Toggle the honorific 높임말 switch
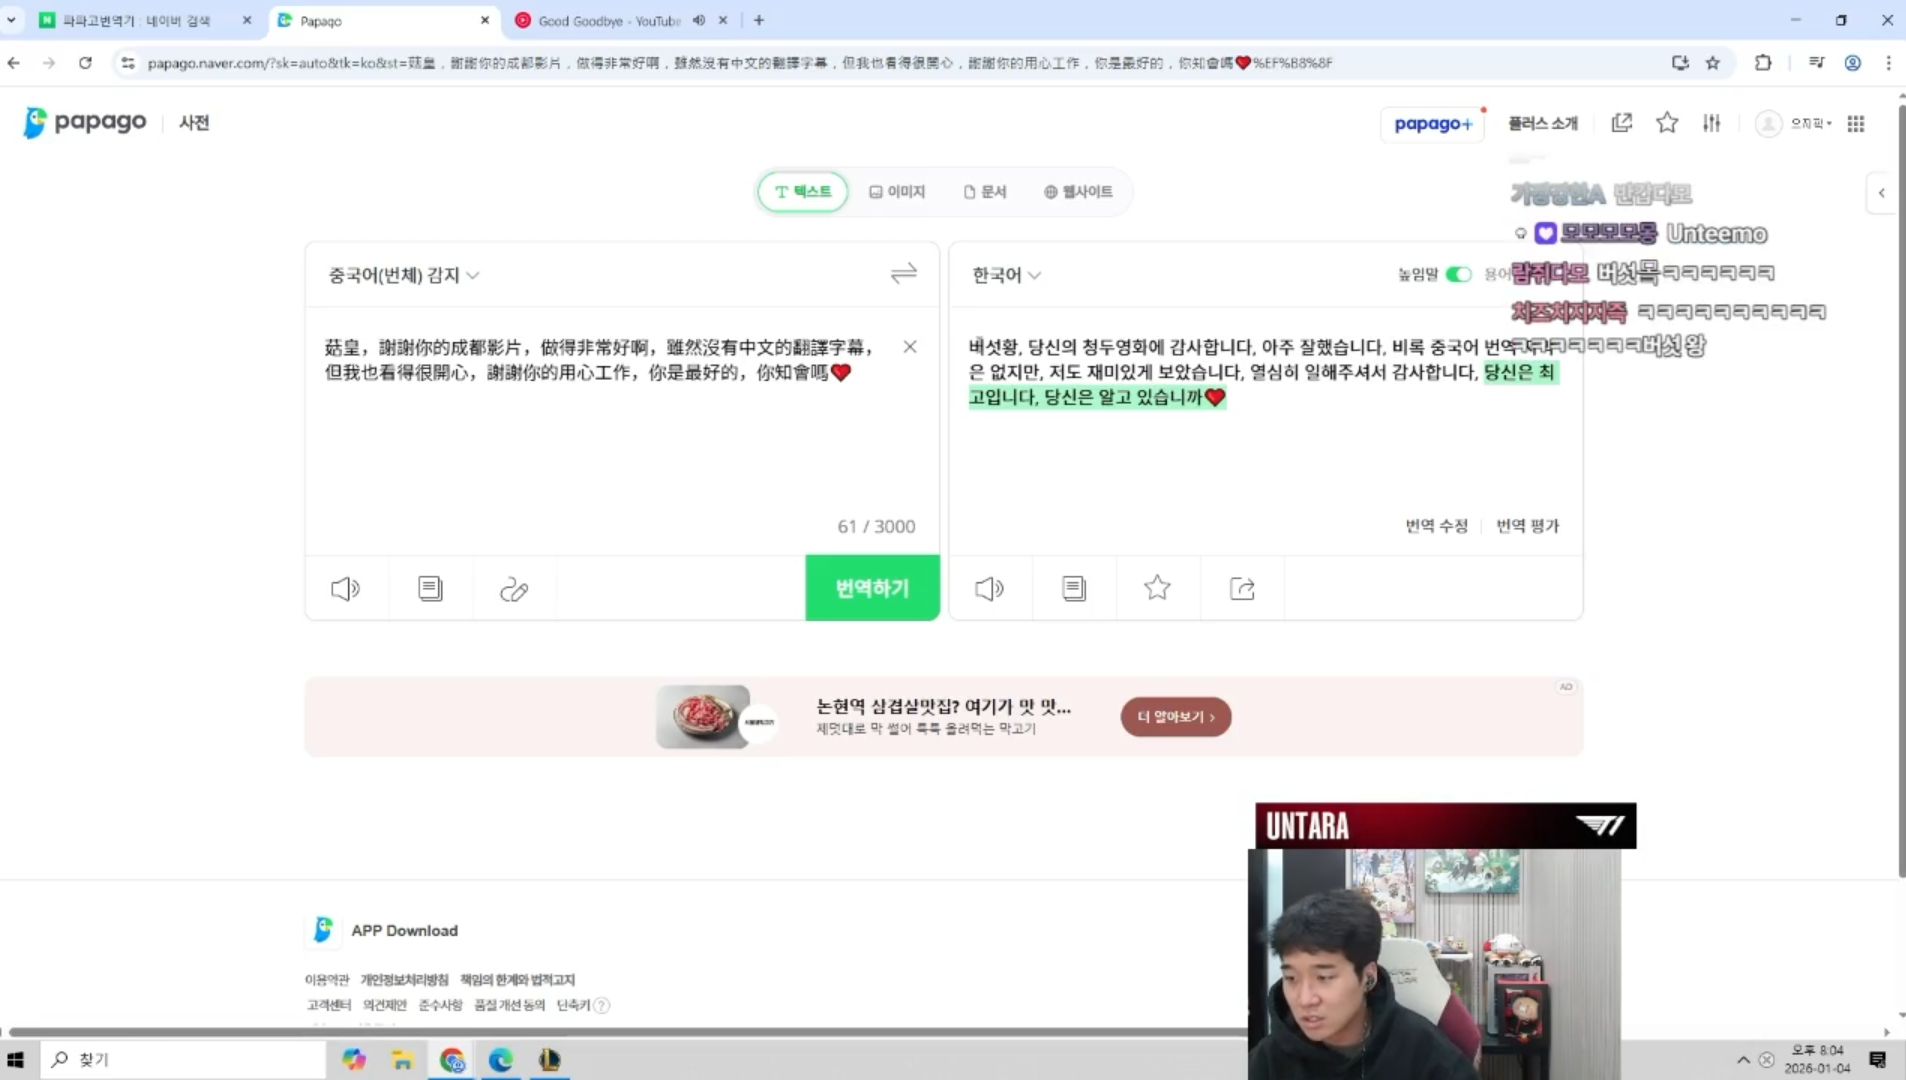 click(1458, 275)
